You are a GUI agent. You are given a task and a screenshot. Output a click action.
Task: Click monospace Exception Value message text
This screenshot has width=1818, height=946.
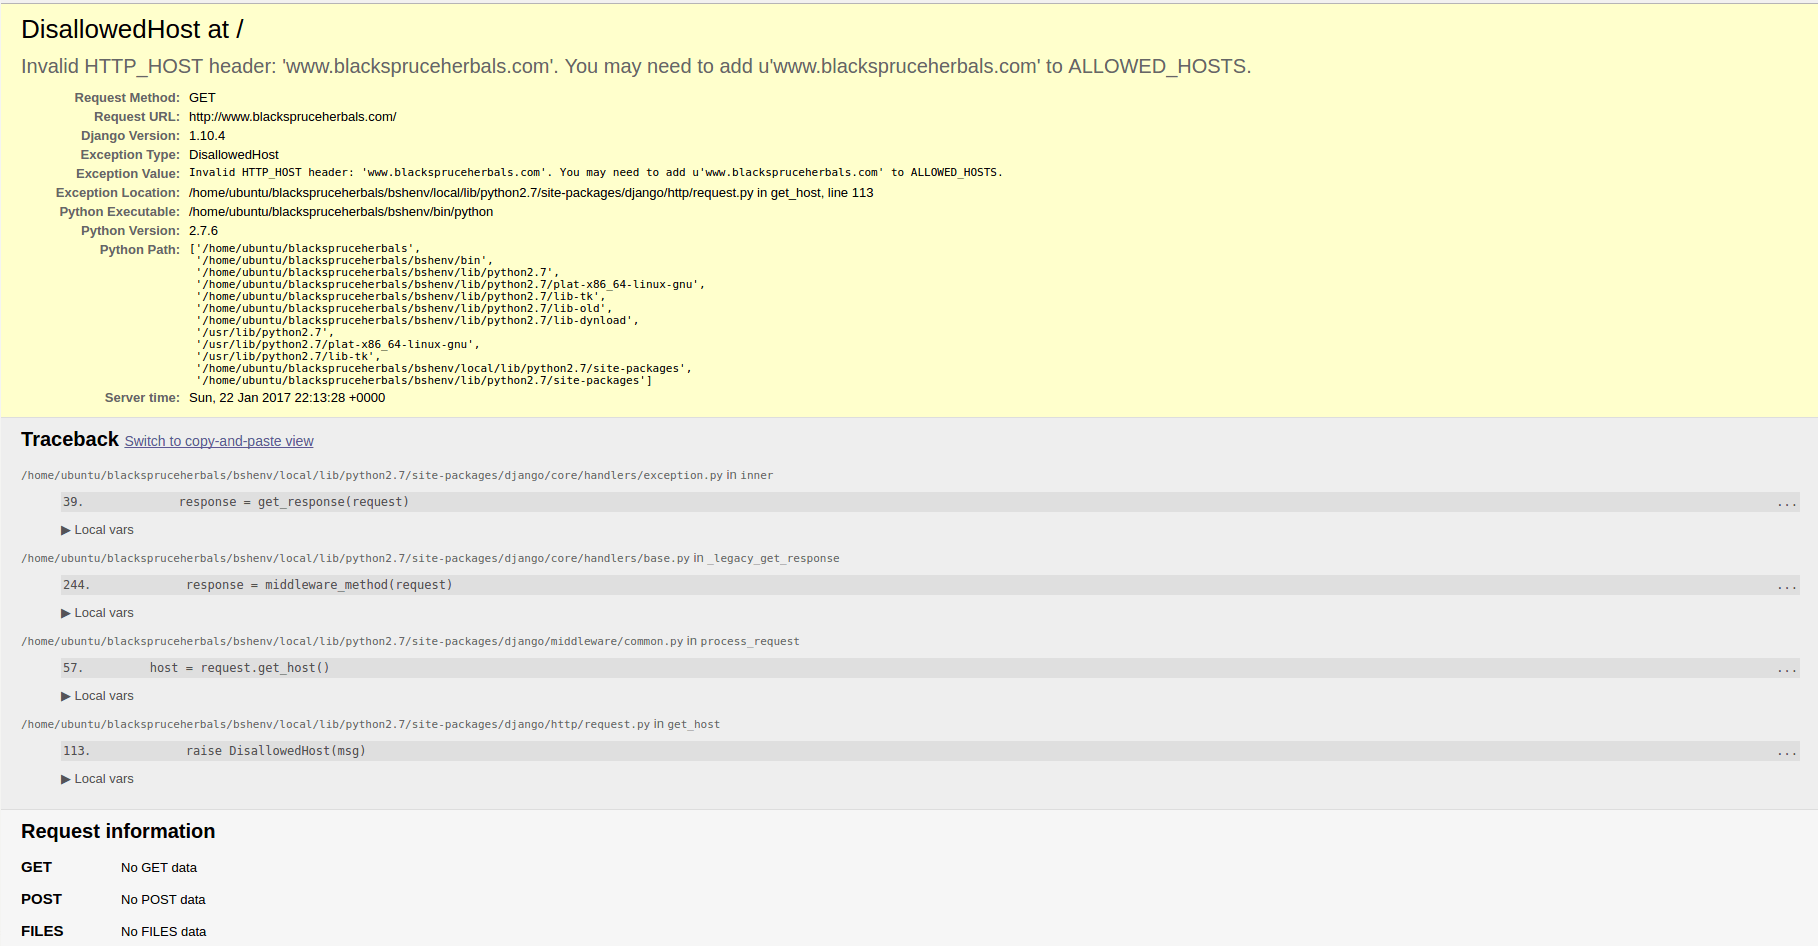(x=596, y=173)
